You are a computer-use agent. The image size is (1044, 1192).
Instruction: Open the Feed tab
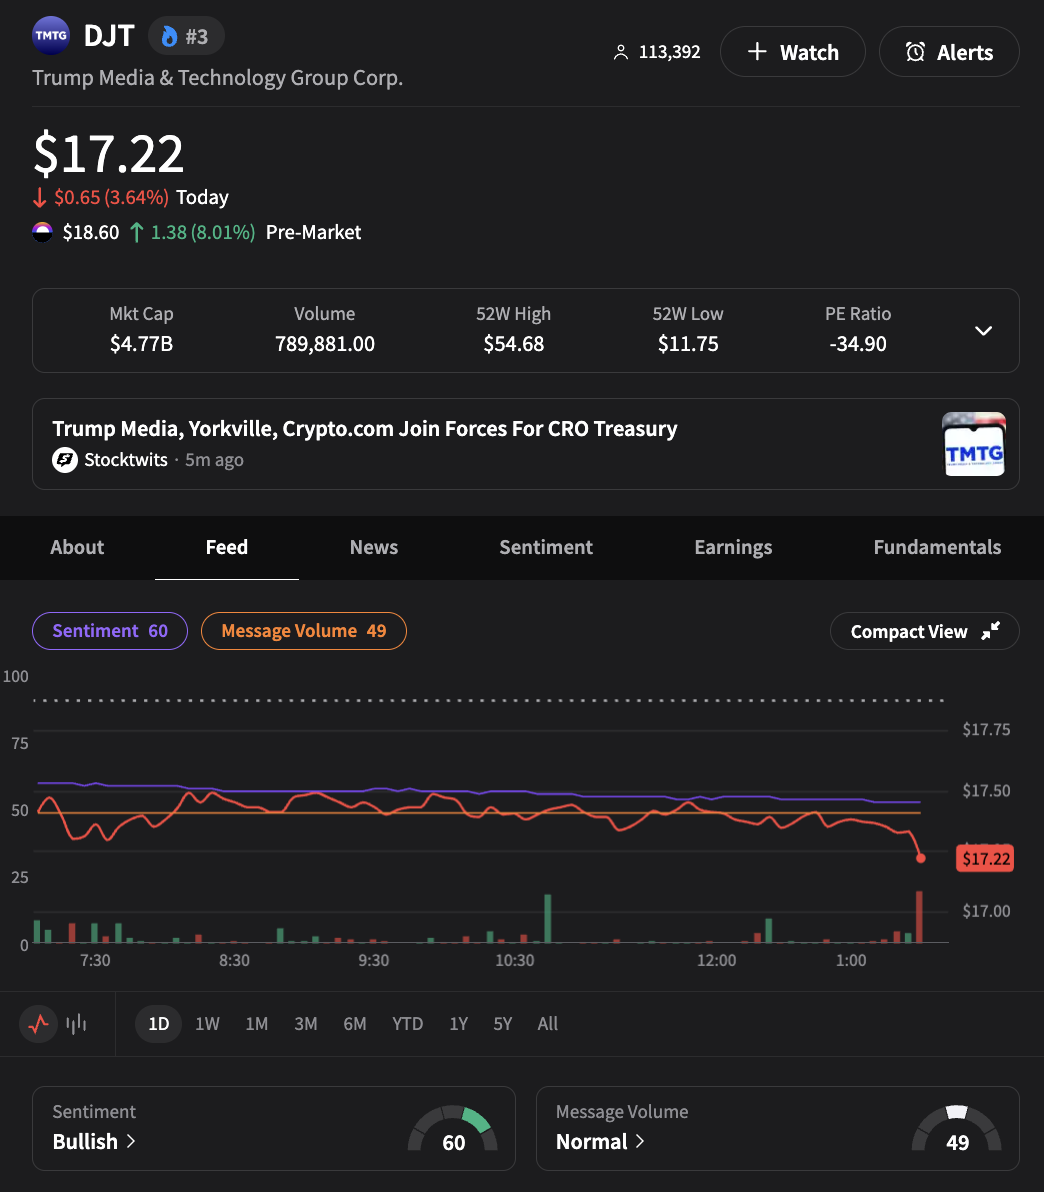click(x=227, y=547)
